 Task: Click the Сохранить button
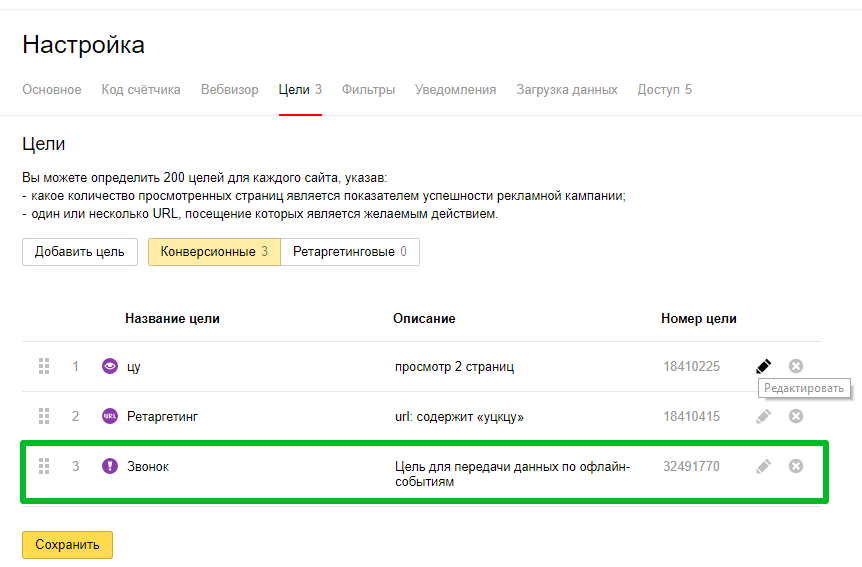[x=68, y=545]
